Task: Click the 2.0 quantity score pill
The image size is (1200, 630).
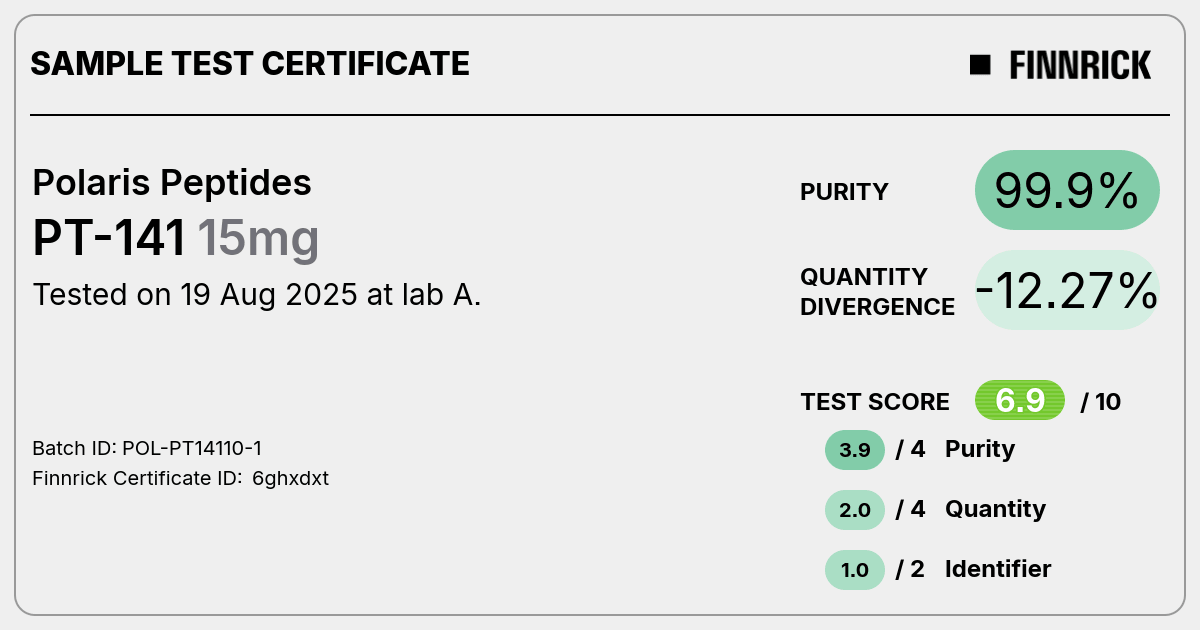Action: click(855, 510)
